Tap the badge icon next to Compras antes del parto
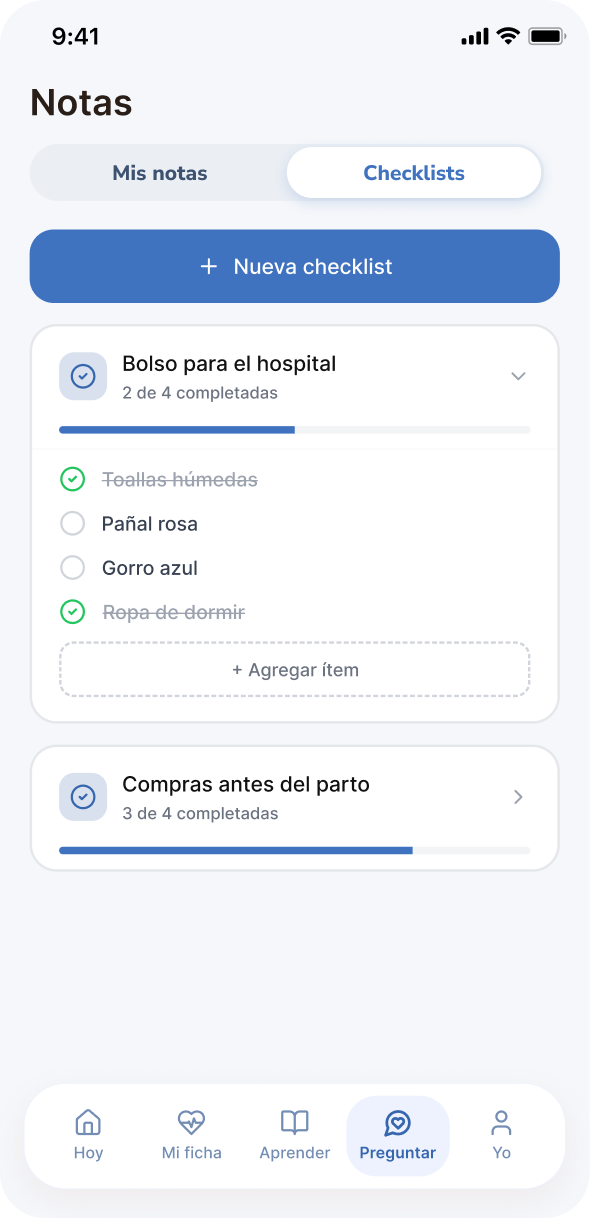Viewport: 590px width, 1218px height. [x=83, y=797]
